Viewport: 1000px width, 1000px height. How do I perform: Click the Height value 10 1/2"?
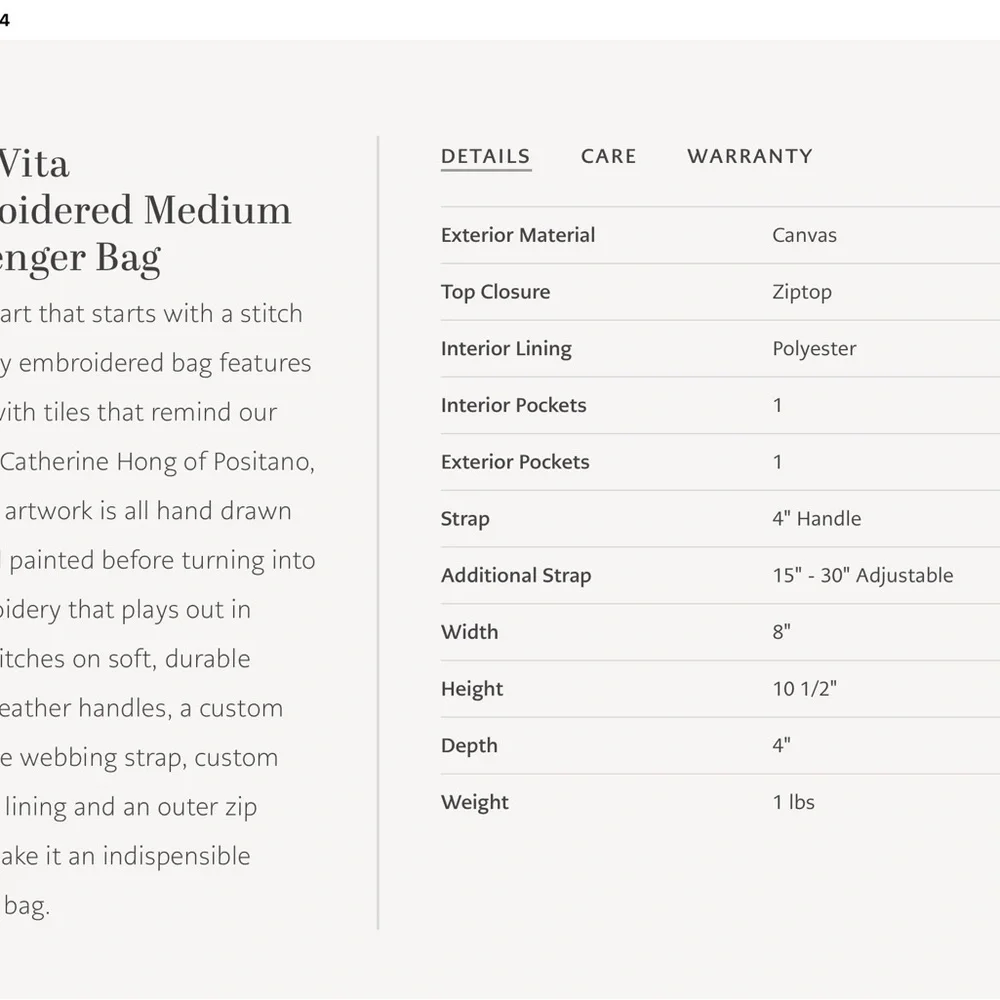click(804, 689)
